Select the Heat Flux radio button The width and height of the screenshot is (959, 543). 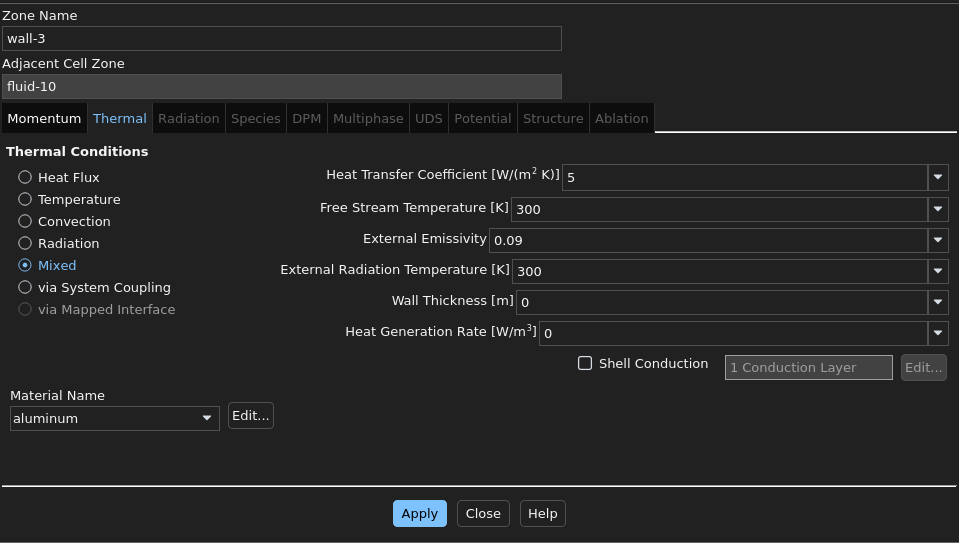pyautogui.click(x=25, y=177)
